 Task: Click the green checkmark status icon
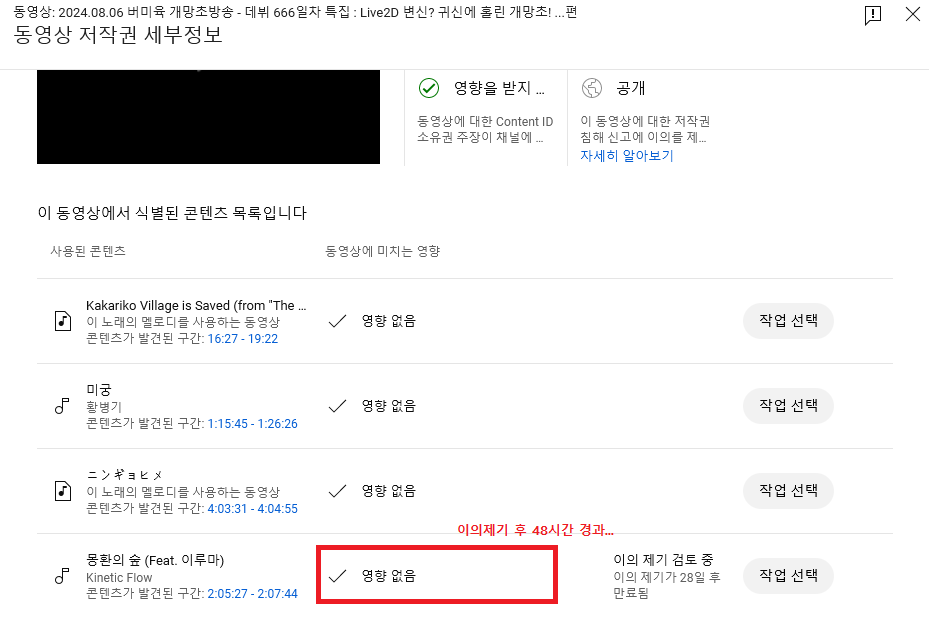428,88
